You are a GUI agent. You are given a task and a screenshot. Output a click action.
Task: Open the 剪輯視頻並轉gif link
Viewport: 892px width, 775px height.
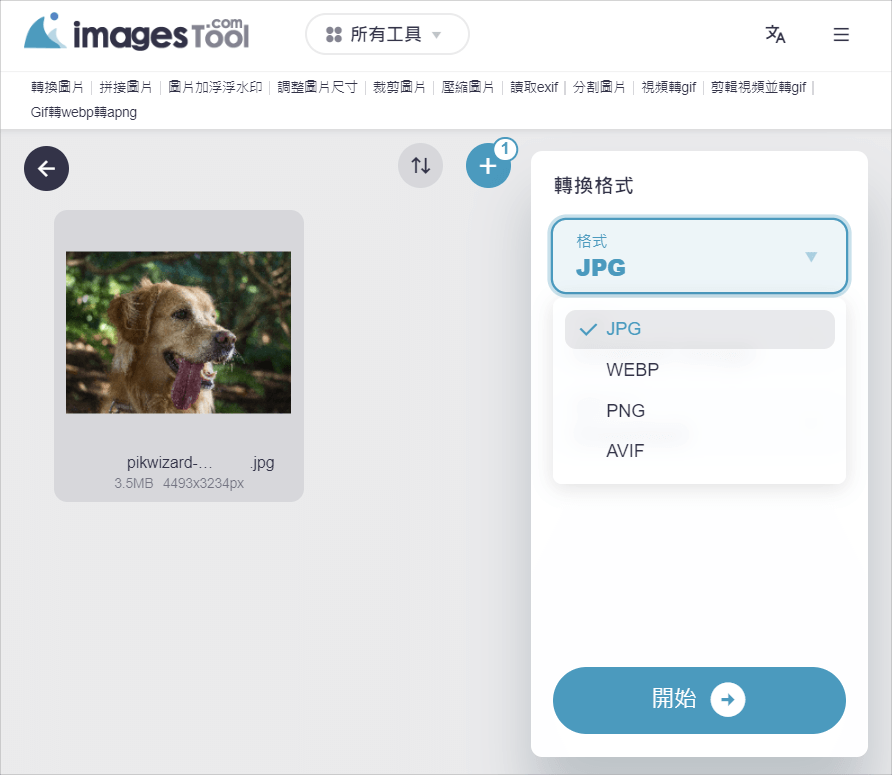pos(758,87)
